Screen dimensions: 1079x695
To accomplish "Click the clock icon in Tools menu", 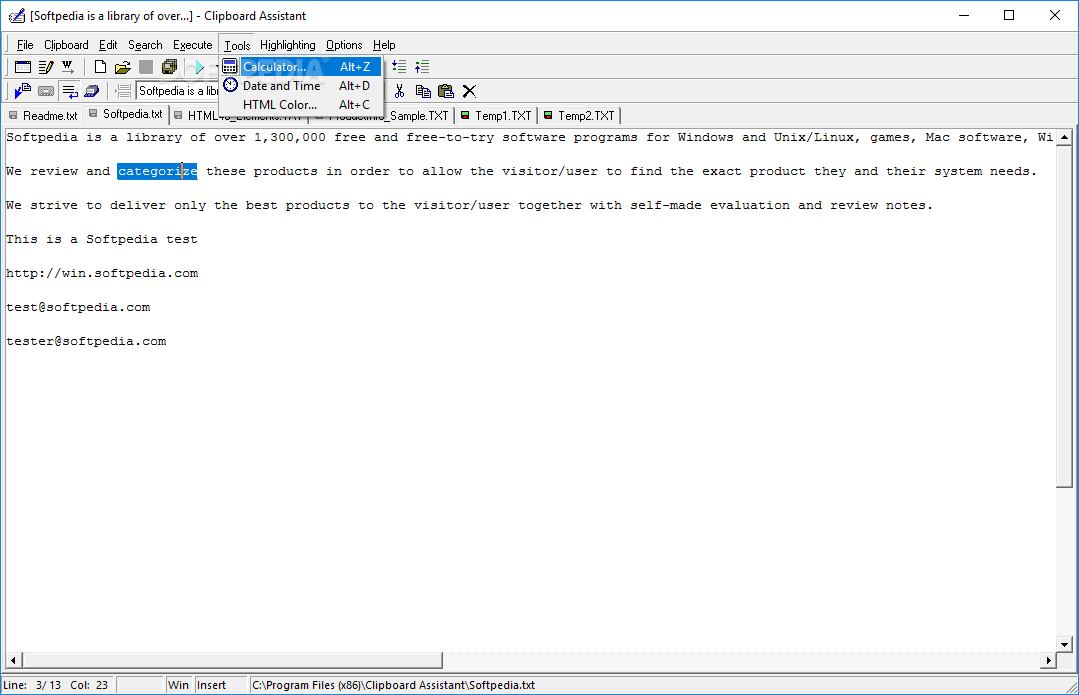I will [x=231, y=85].
